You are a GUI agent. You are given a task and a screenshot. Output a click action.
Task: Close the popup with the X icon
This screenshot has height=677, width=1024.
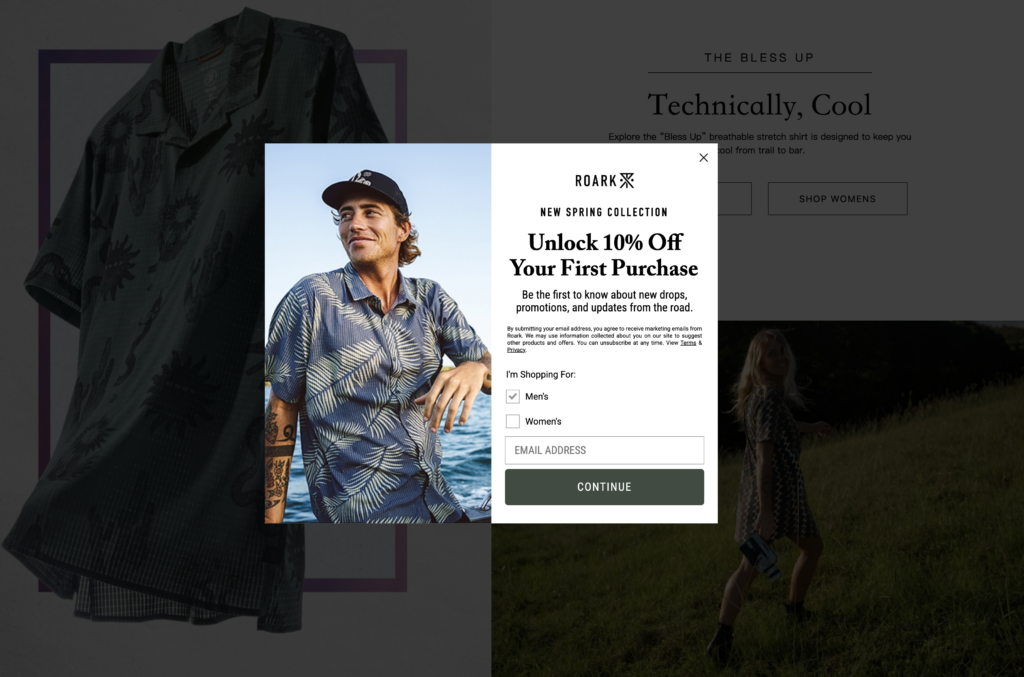[x=703, y=157]
